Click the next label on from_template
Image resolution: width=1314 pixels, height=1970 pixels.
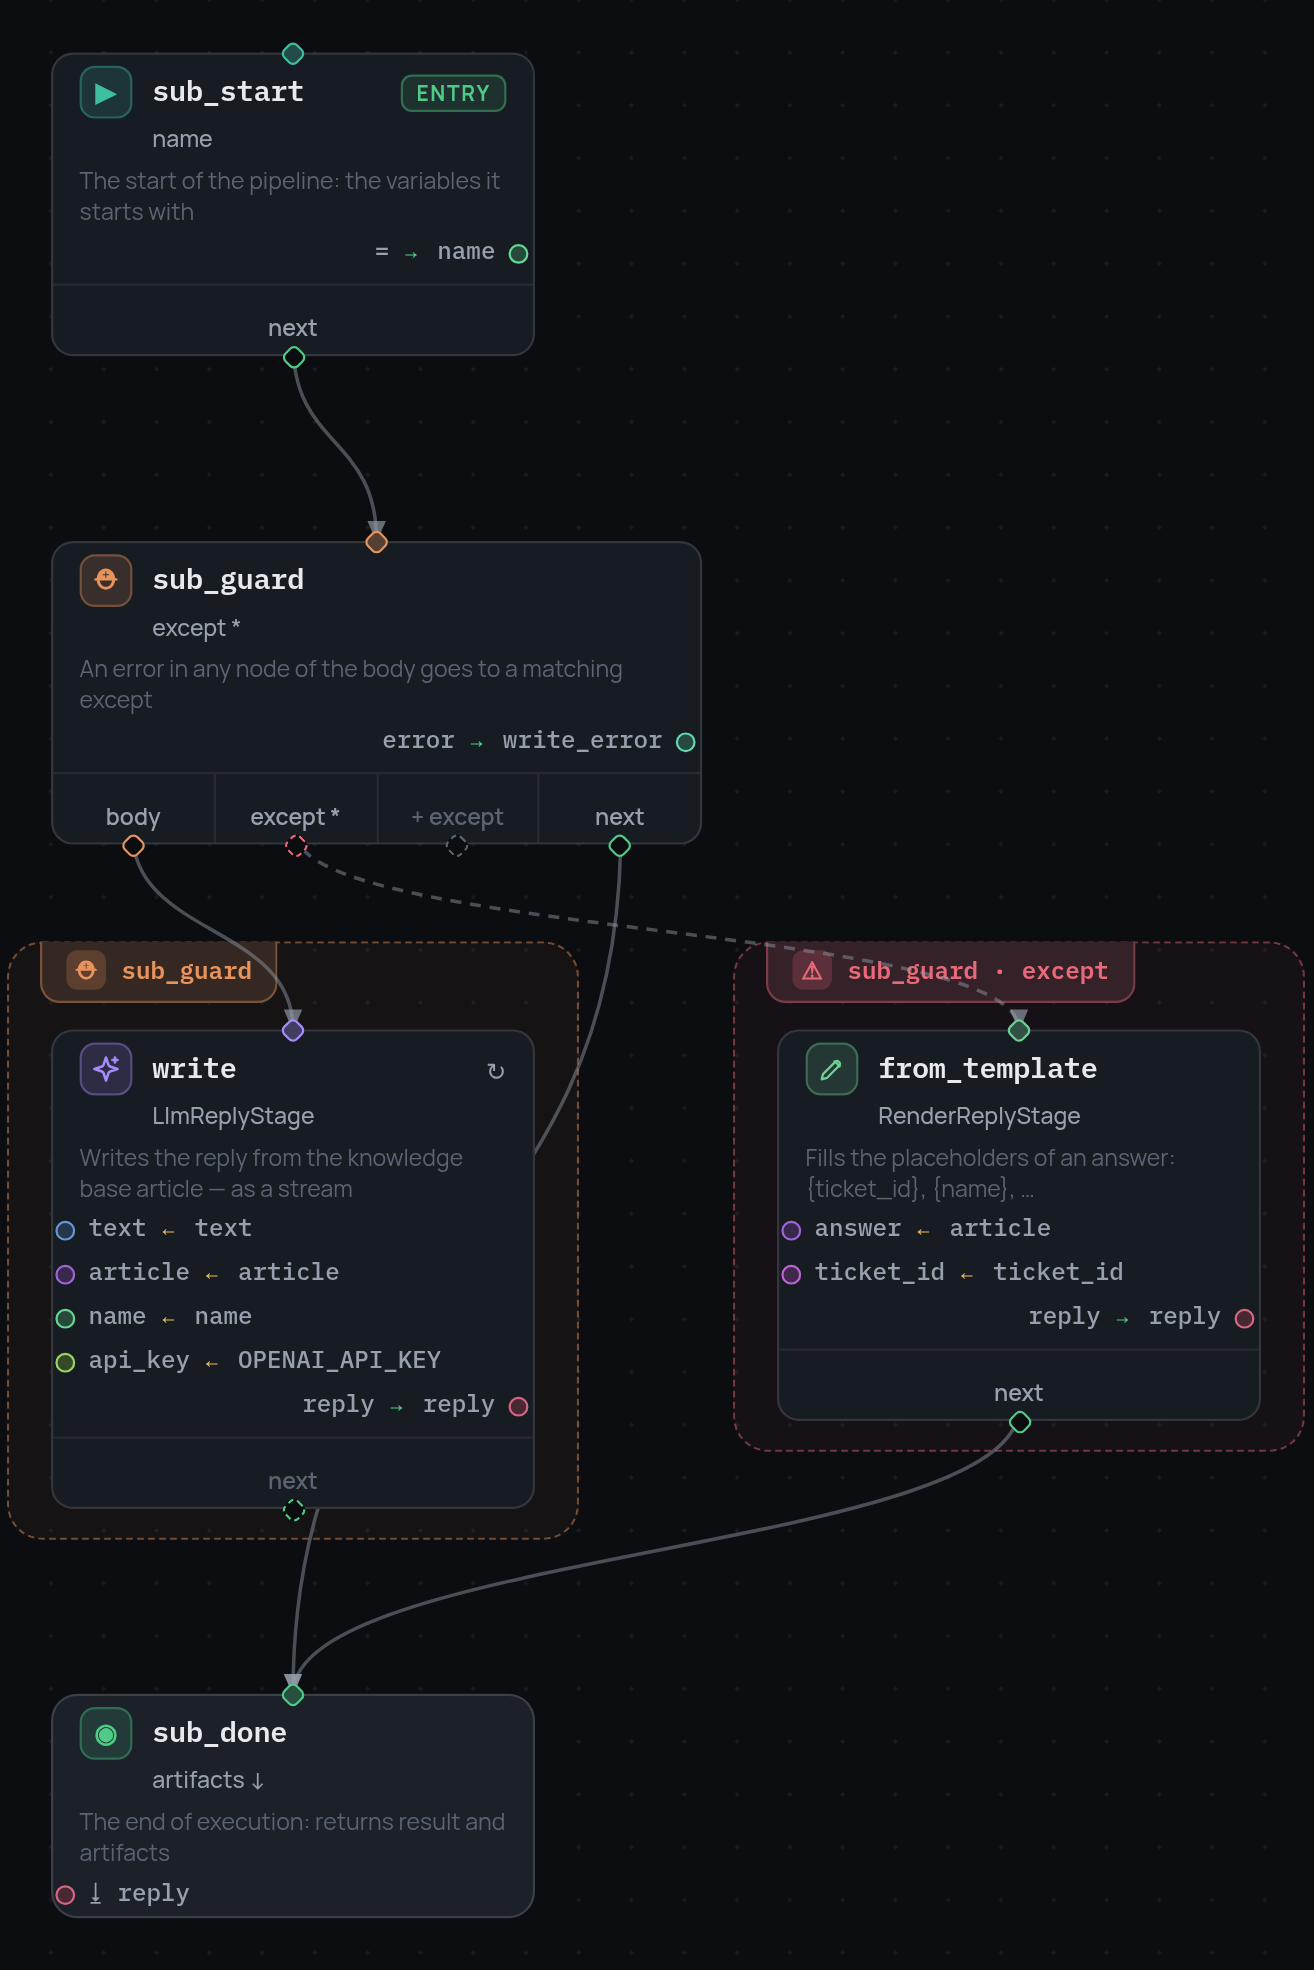click(1019, 1393)
